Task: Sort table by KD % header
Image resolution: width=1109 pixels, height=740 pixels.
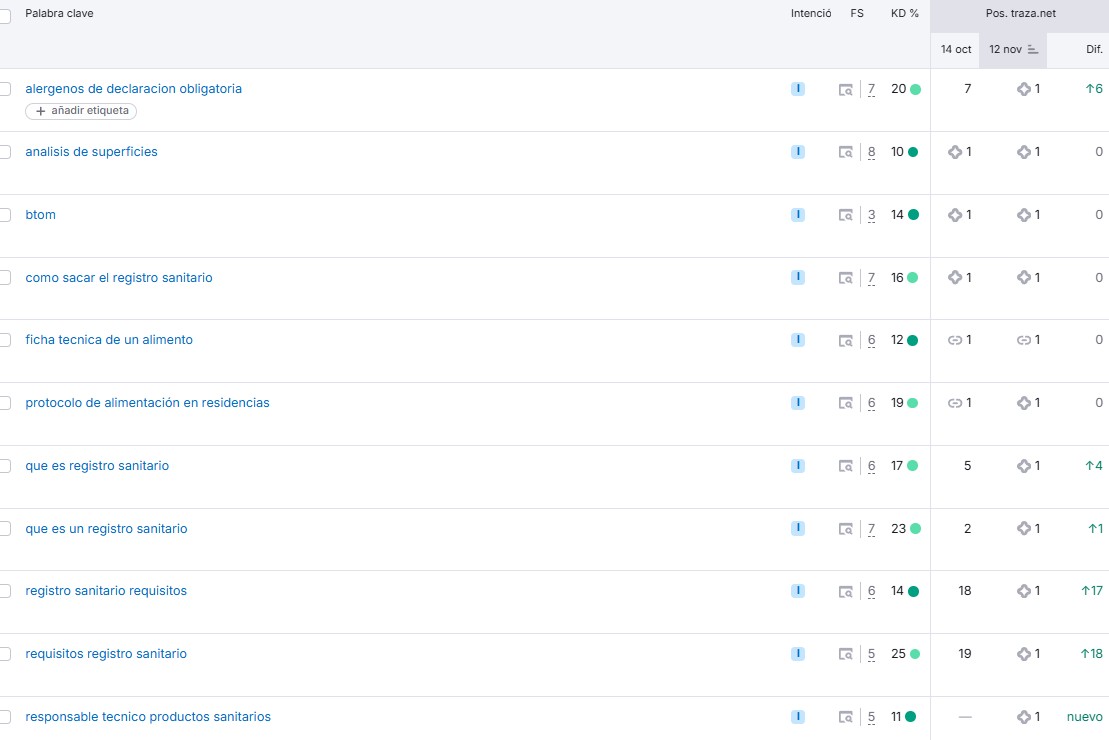Action: click(904, 14)
